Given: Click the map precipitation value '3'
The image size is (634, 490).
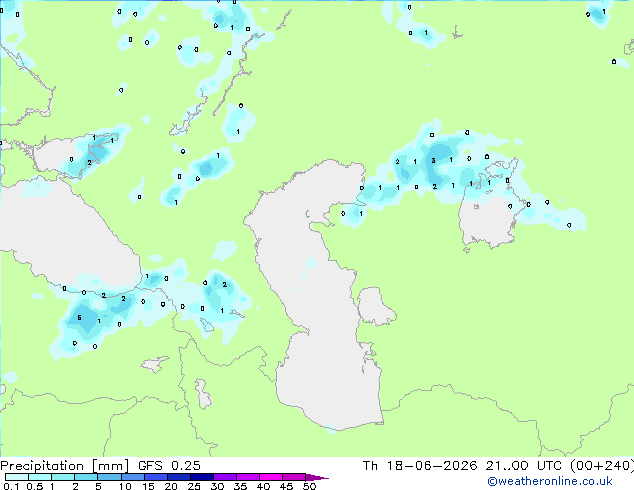Looking at the screenshot, I should pyautogui.click(x=433, y=161).
